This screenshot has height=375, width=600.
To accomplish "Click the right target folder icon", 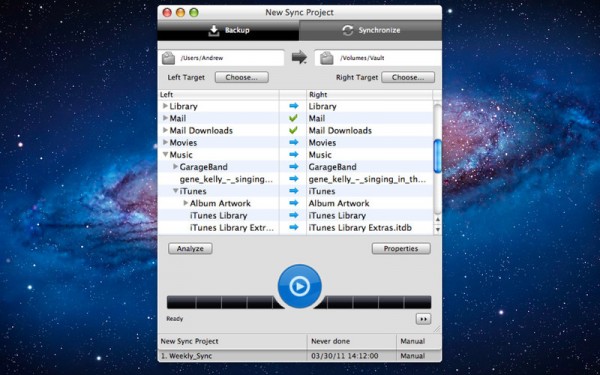I will 327,58.
